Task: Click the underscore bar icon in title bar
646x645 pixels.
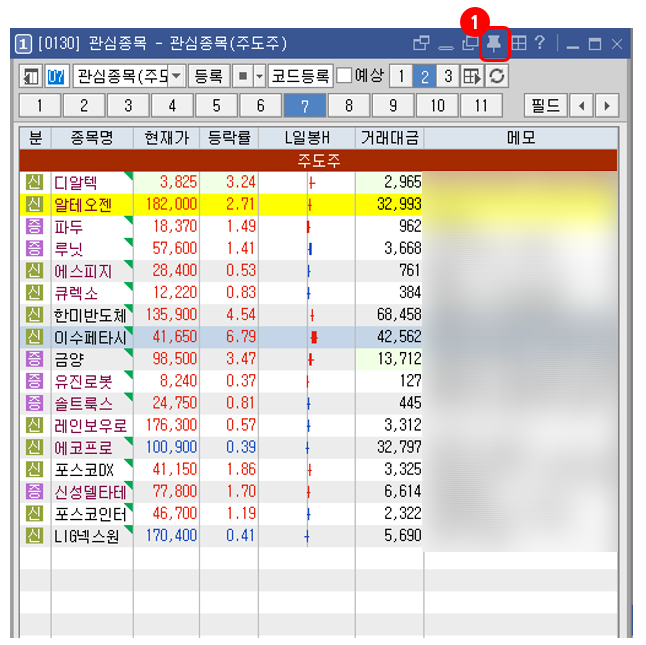Action: coord(446,48)
